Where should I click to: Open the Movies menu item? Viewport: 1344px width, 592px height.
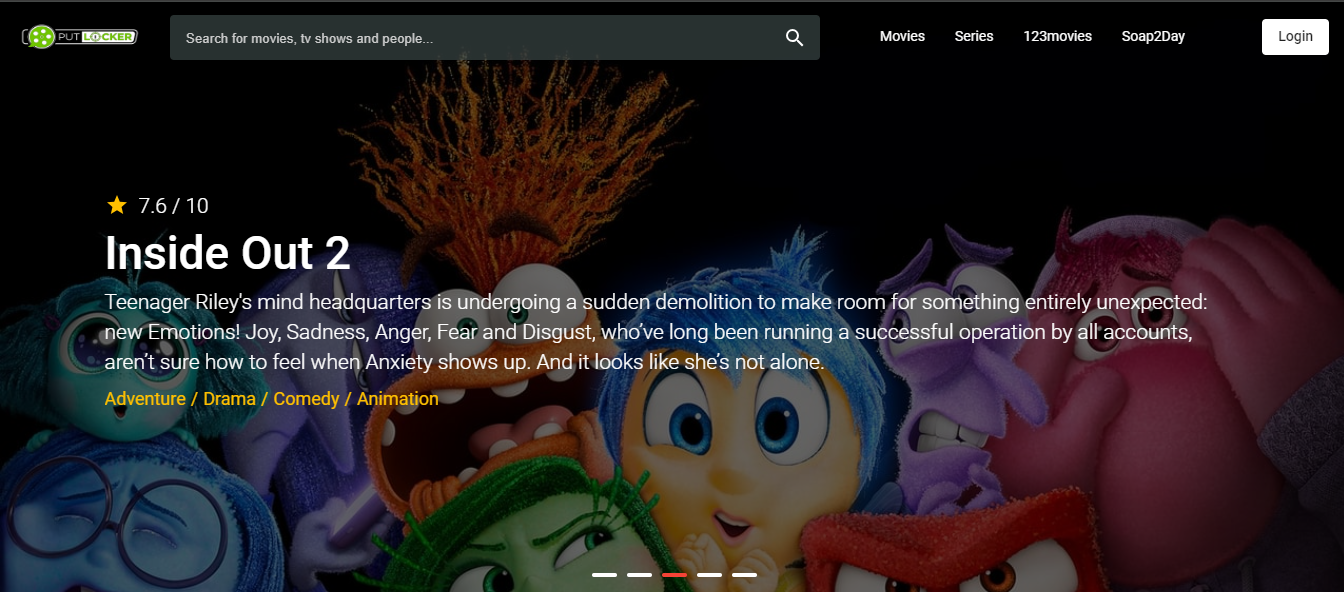click(x=902, y=36)
